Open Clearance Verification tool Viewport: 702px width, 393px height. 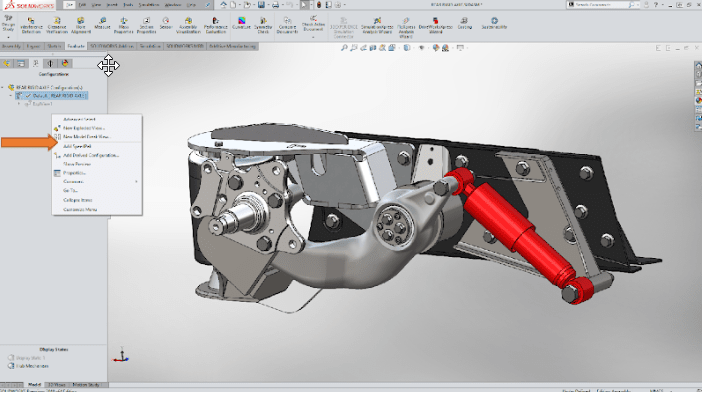click(x=57, y=25)
